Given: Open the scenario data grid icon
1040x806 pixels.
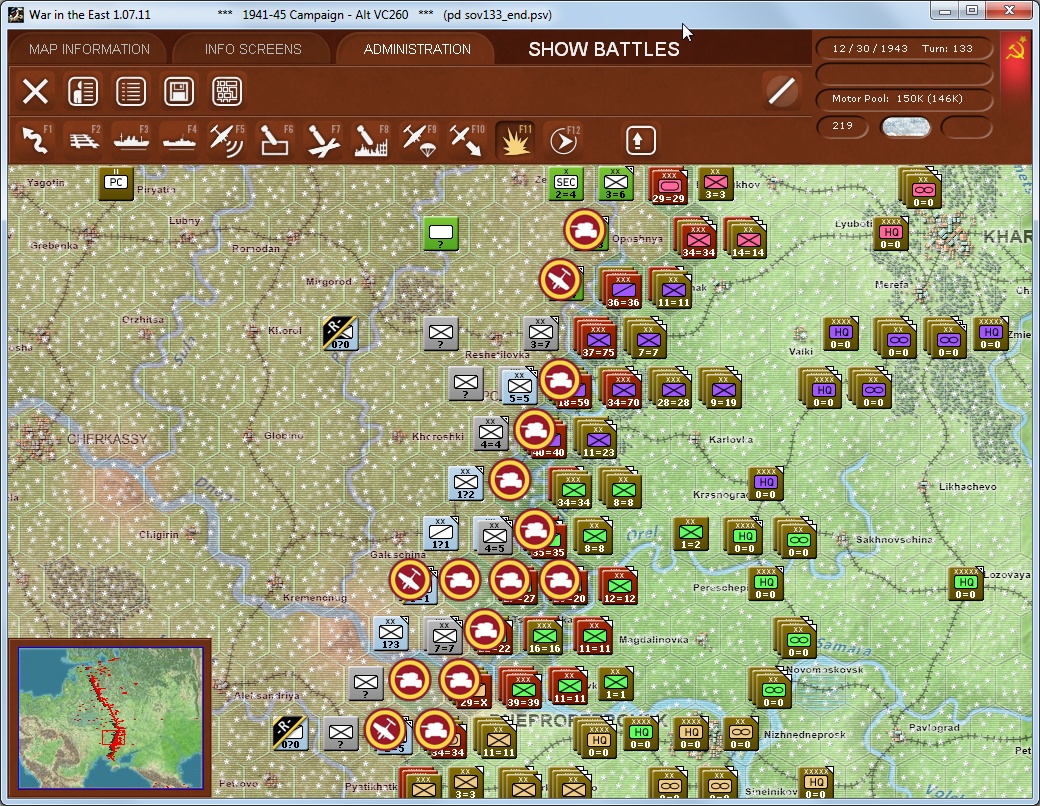Looking at the screenshot, I should pyautogui.click(x=226, y=92).
